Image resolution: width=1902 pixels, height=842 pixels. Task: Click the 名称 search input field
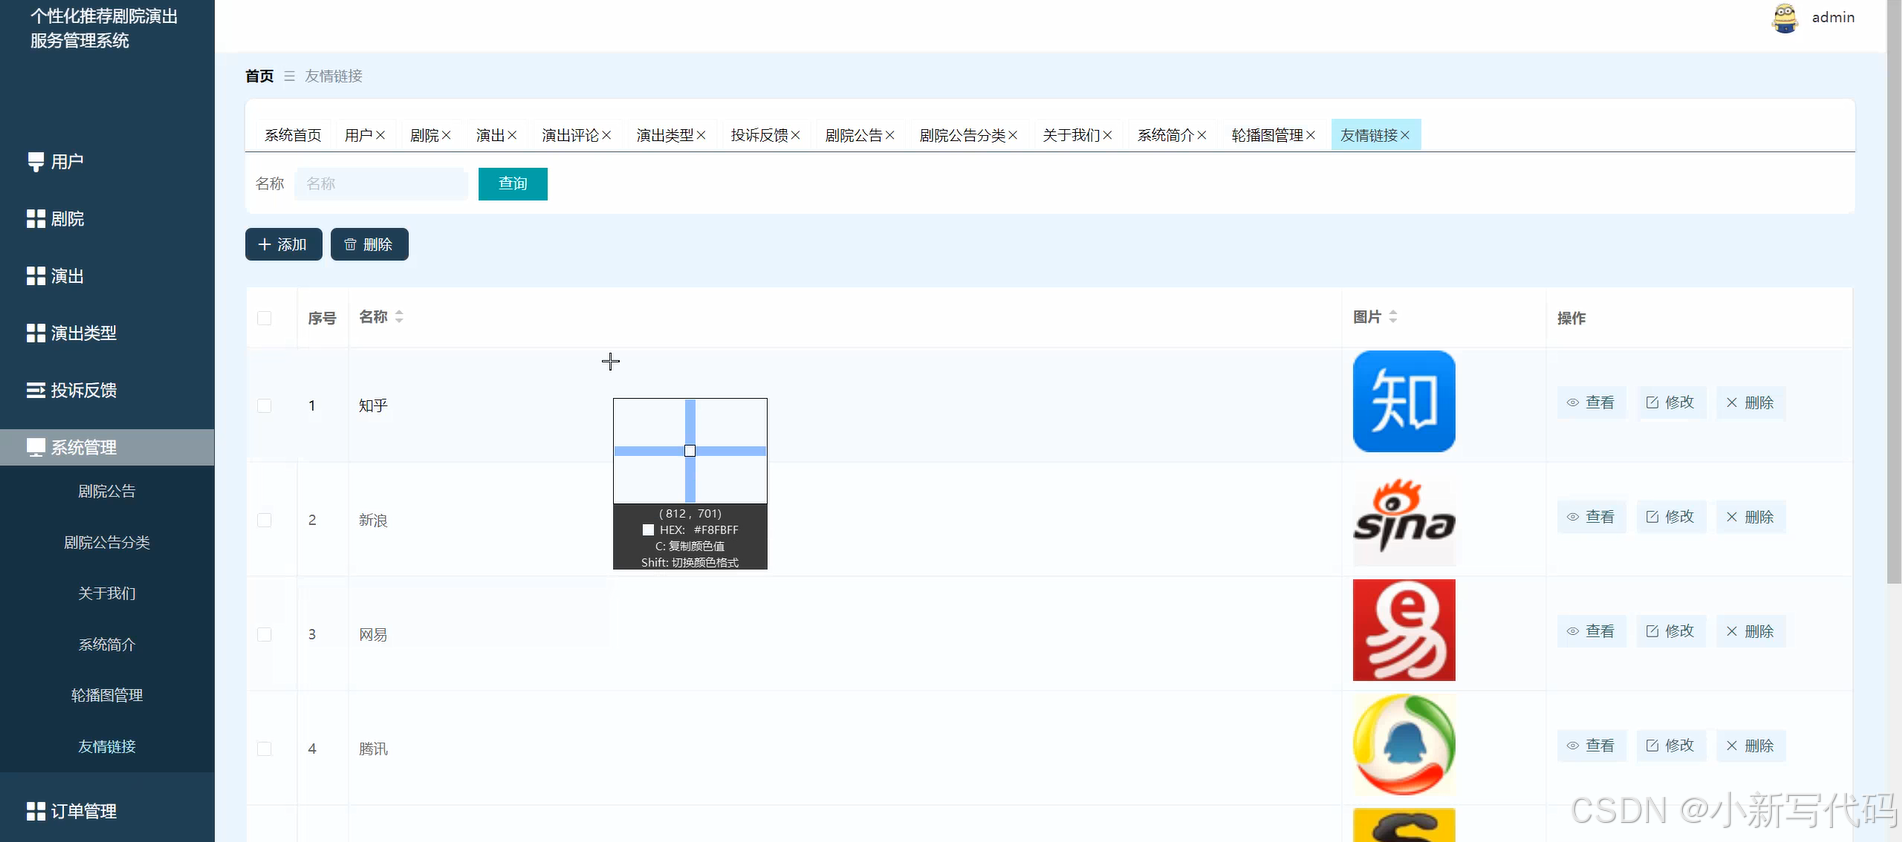(381, 184)
